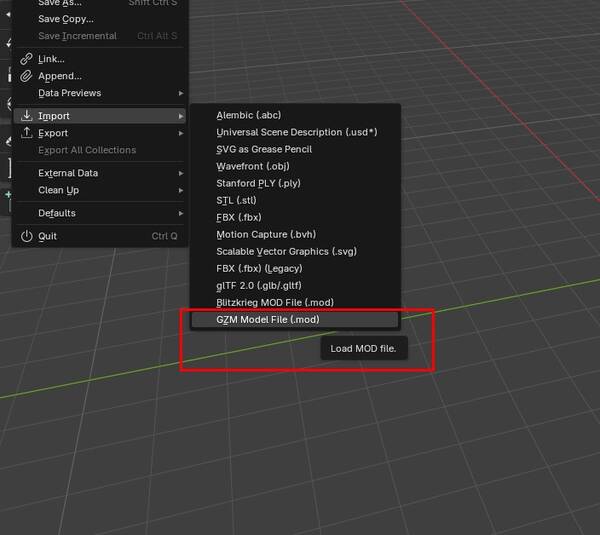
Task: Select GZM Model File (.mod) importer
Action: point(295,320)
